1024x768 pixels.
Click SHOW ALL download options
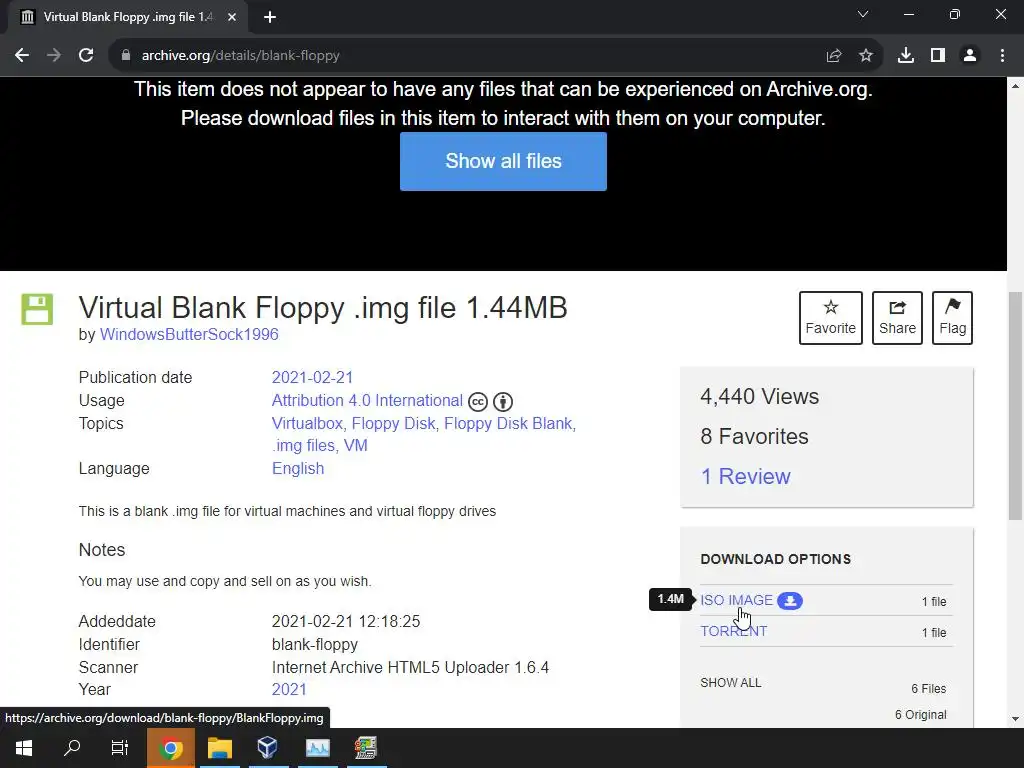click(x=730, y=682)
